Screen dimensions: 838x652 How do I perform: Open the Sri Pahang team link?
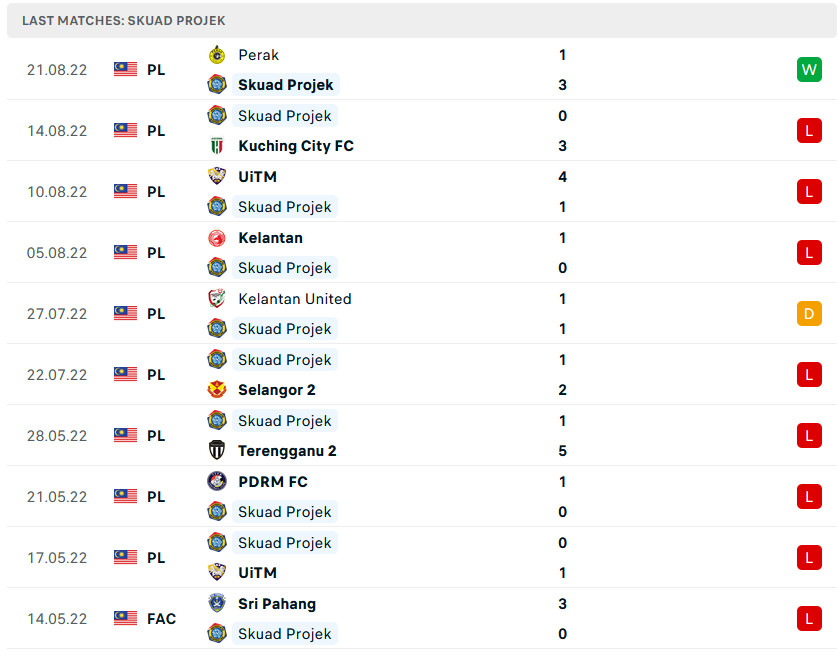(277, 604)
